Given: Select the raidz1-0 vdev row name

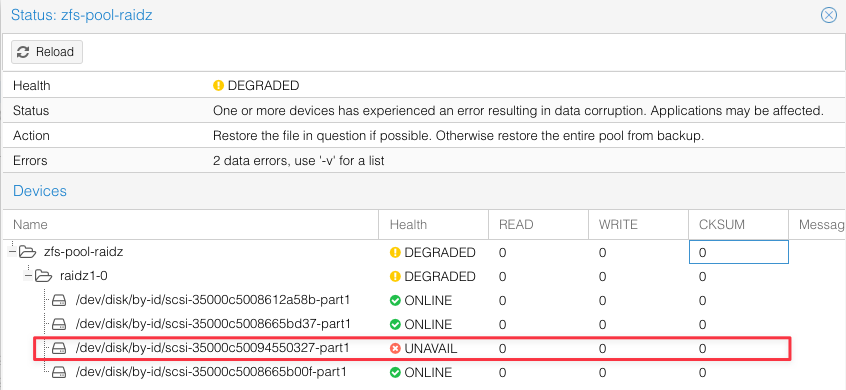Looking at the screenshot, I should click(84, 276).
